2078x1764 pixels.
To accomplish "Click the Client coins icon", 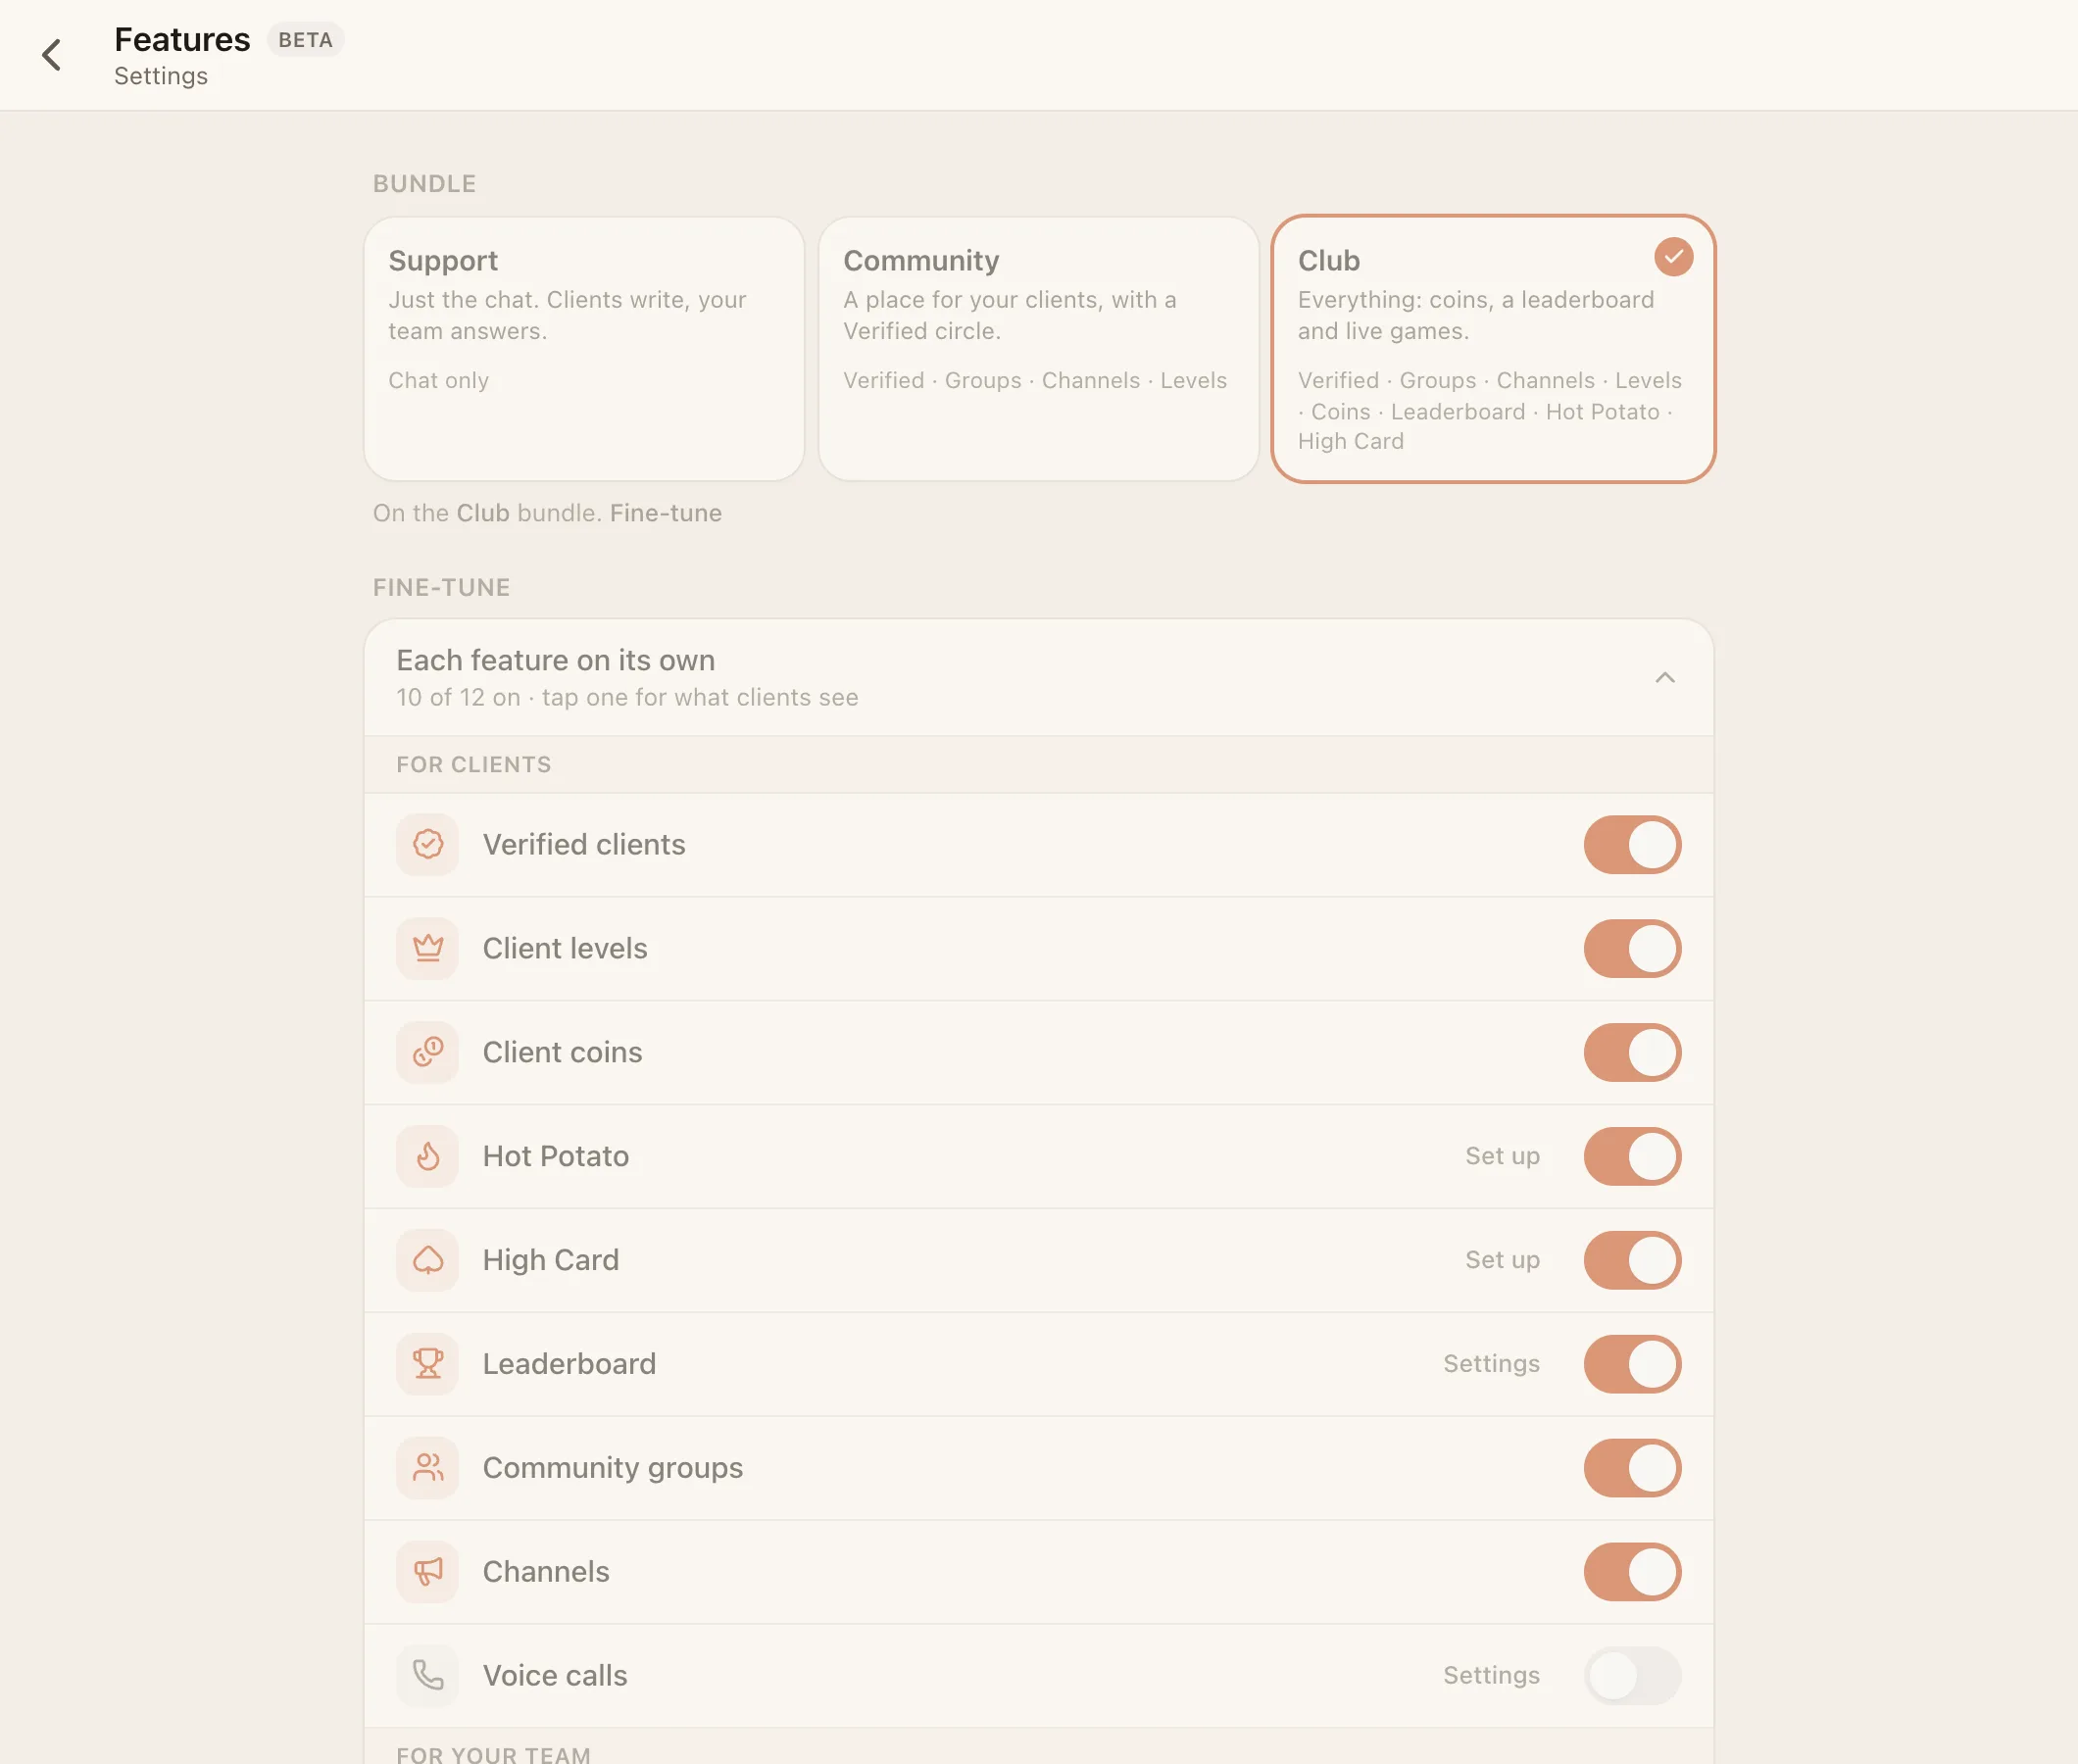I will click(428, 1053).
